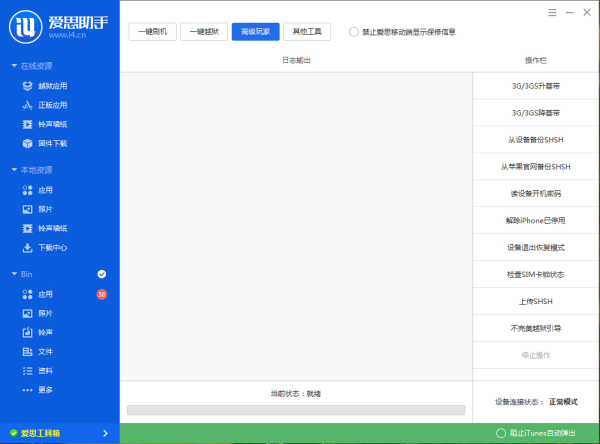Collapse the Bin device section
The width and height of the screenshot is (600, 444).
14,274
